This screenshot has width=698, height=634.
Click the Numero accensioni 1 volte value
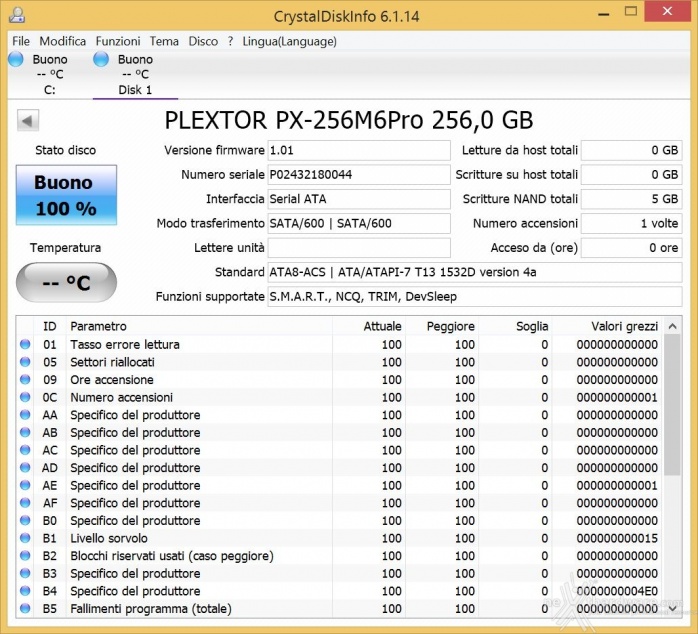point(631,224)
